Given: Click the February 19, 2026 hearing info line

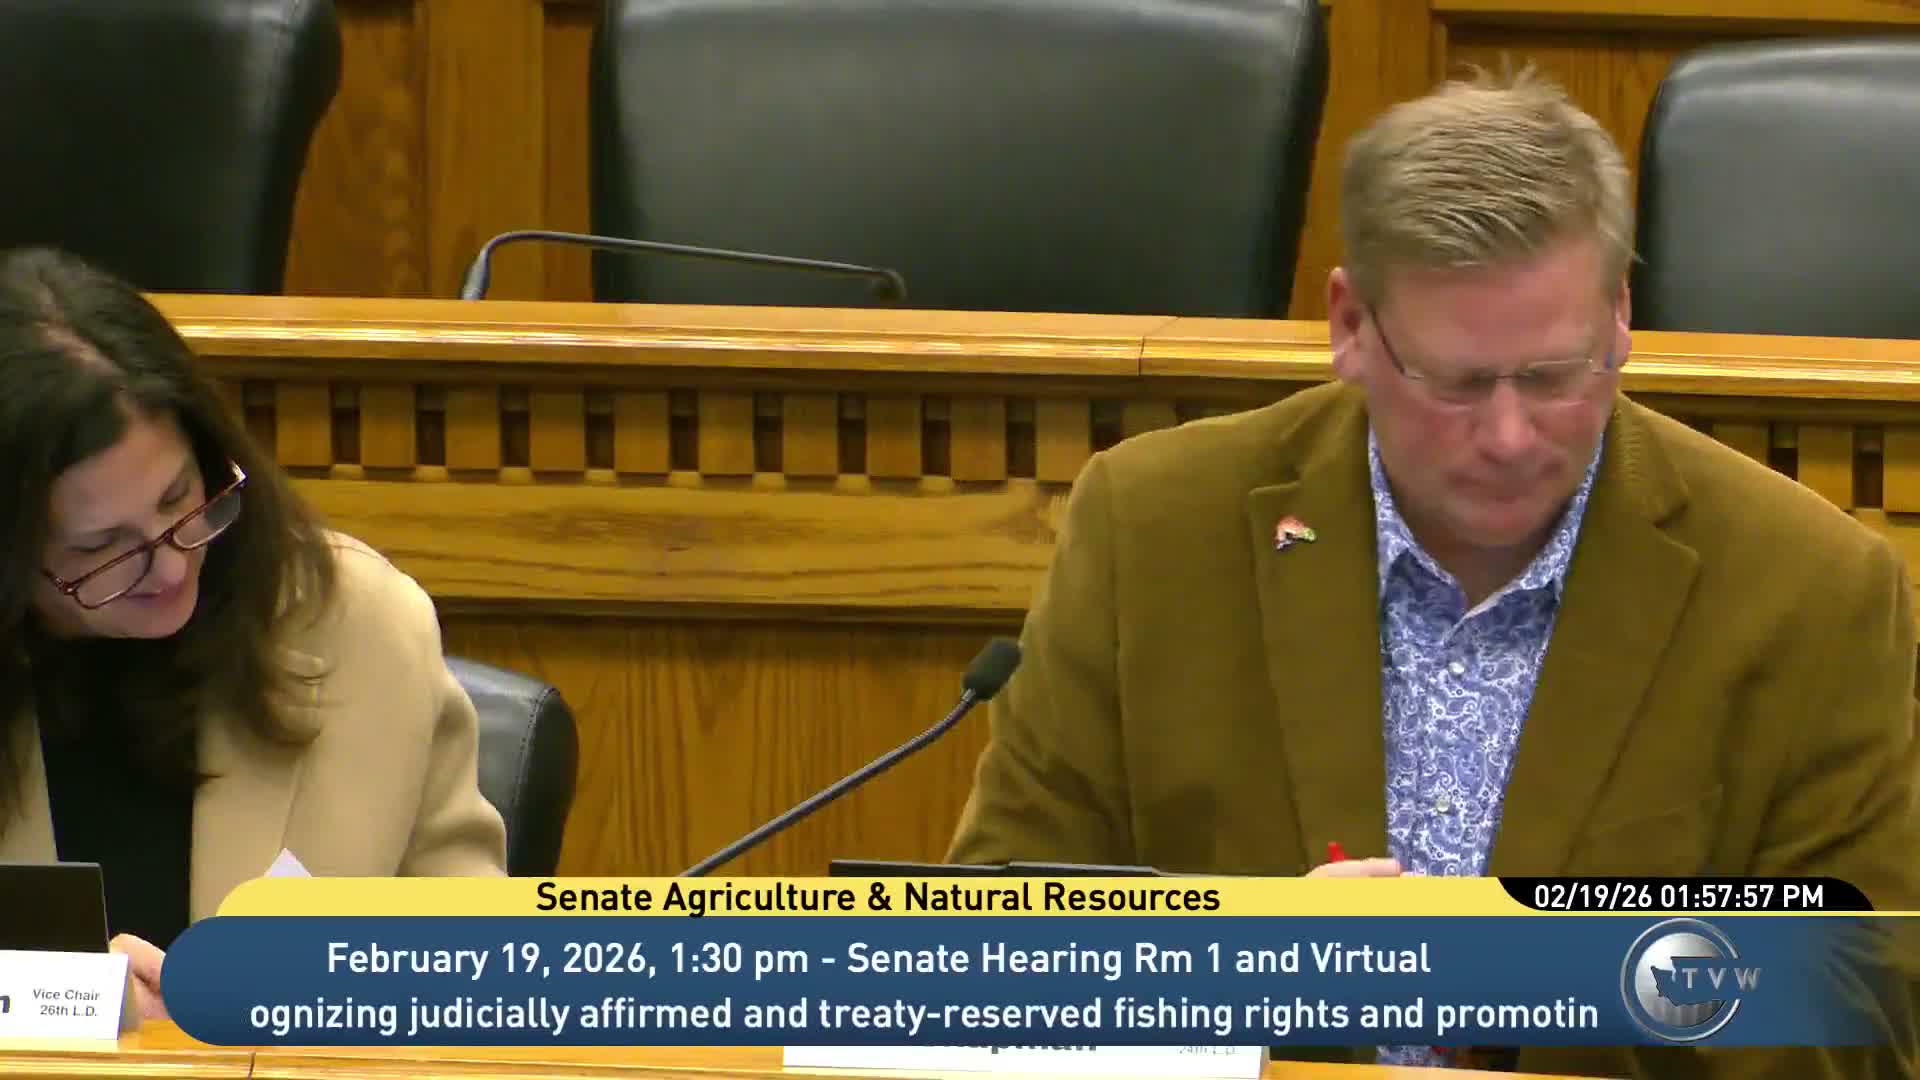Looking at the screenshot, I should 877,958.
